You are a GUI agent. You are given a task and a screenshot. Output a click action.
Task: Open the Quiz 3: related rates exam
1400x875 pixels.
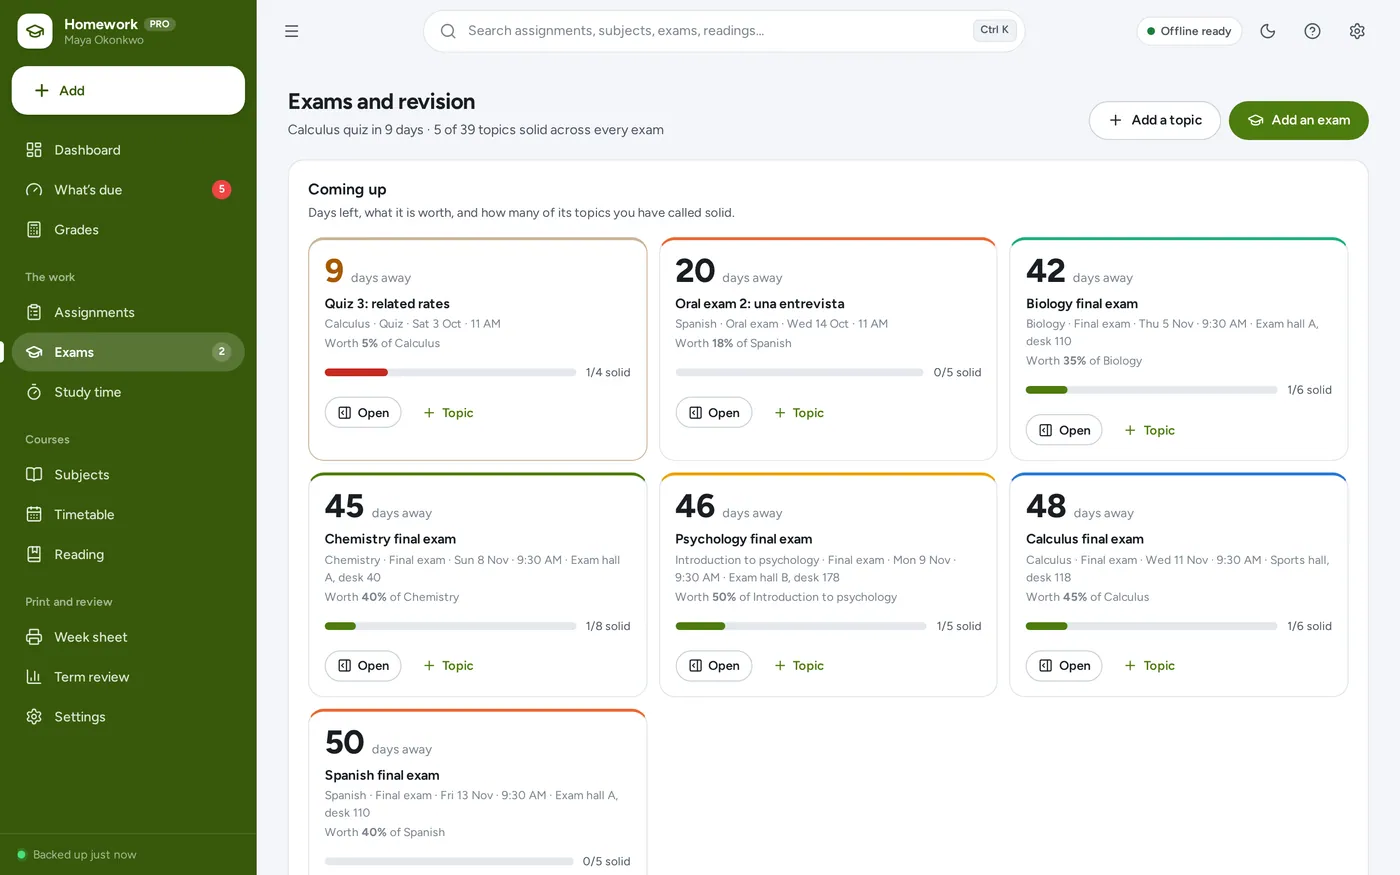pos(363,412)
